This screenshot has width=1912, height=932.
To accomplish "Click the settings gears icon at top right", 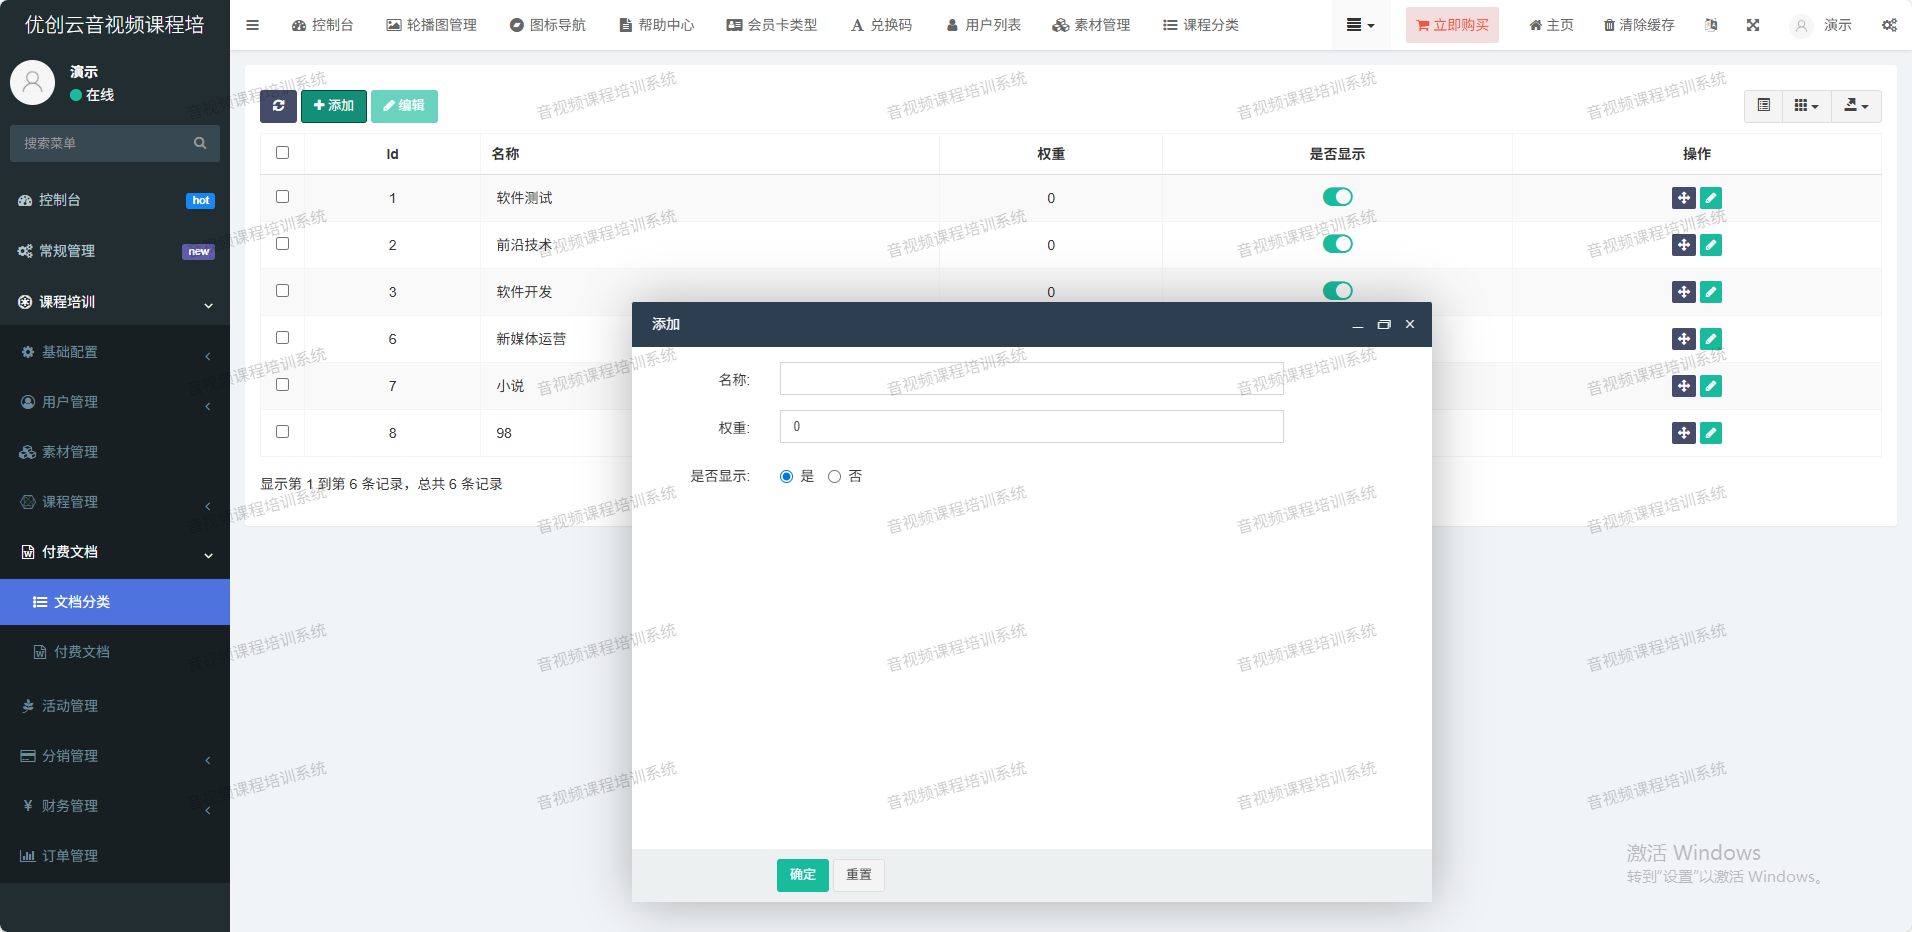I will pyautogui.click(x=1889, y=25).
